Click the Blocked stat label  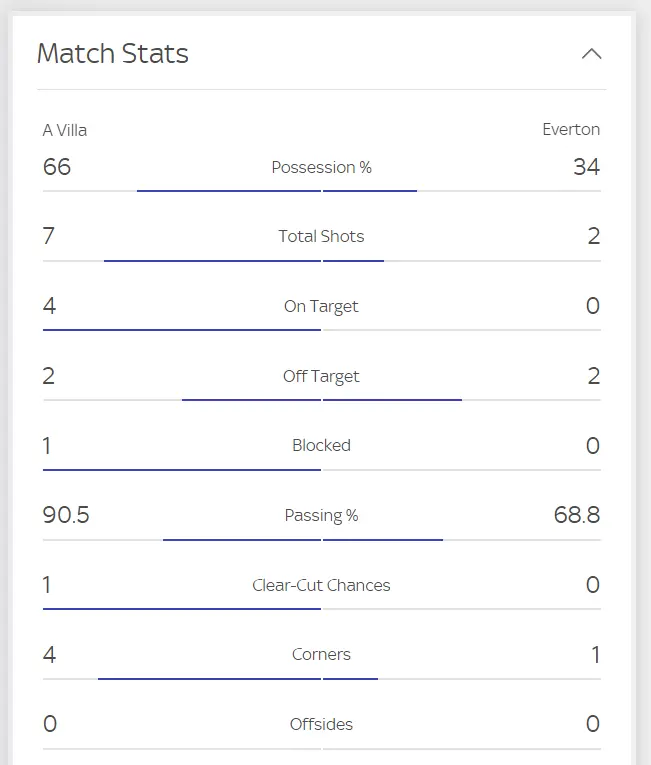click(x=321, y=446)
